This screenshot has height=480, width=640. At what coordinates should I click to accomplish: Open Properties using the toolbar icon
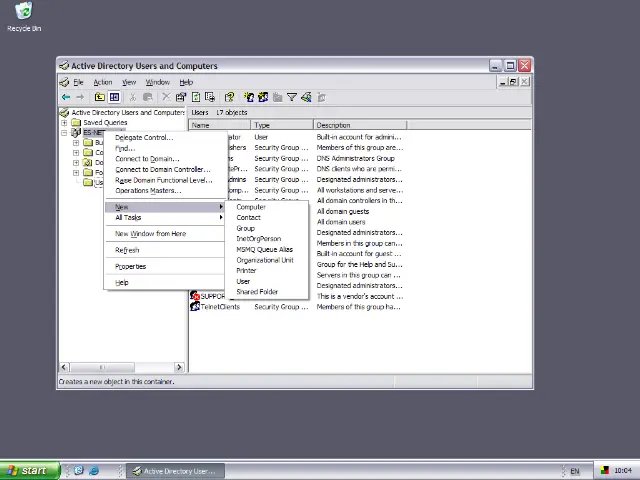coord(180,97)
